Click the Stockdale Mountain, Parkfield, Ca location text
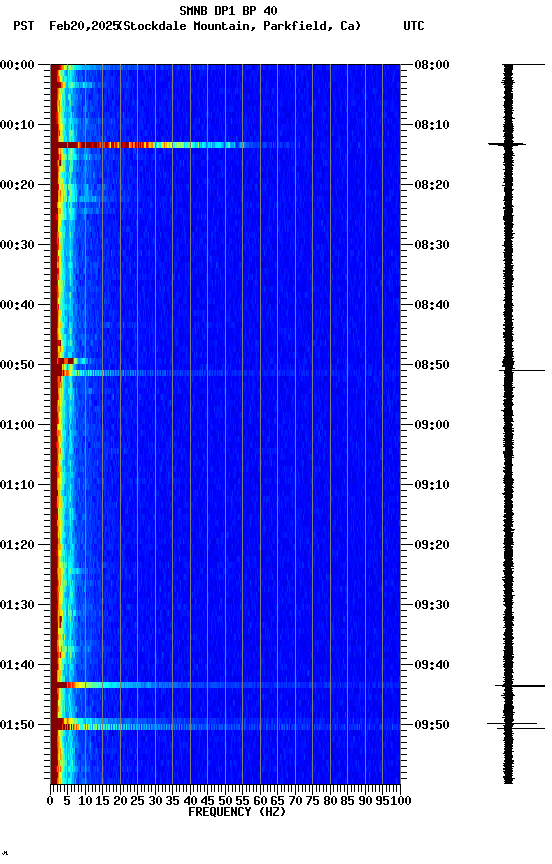Screen dimensions: 552x864 pyautogui.click(x=240, y=26)
